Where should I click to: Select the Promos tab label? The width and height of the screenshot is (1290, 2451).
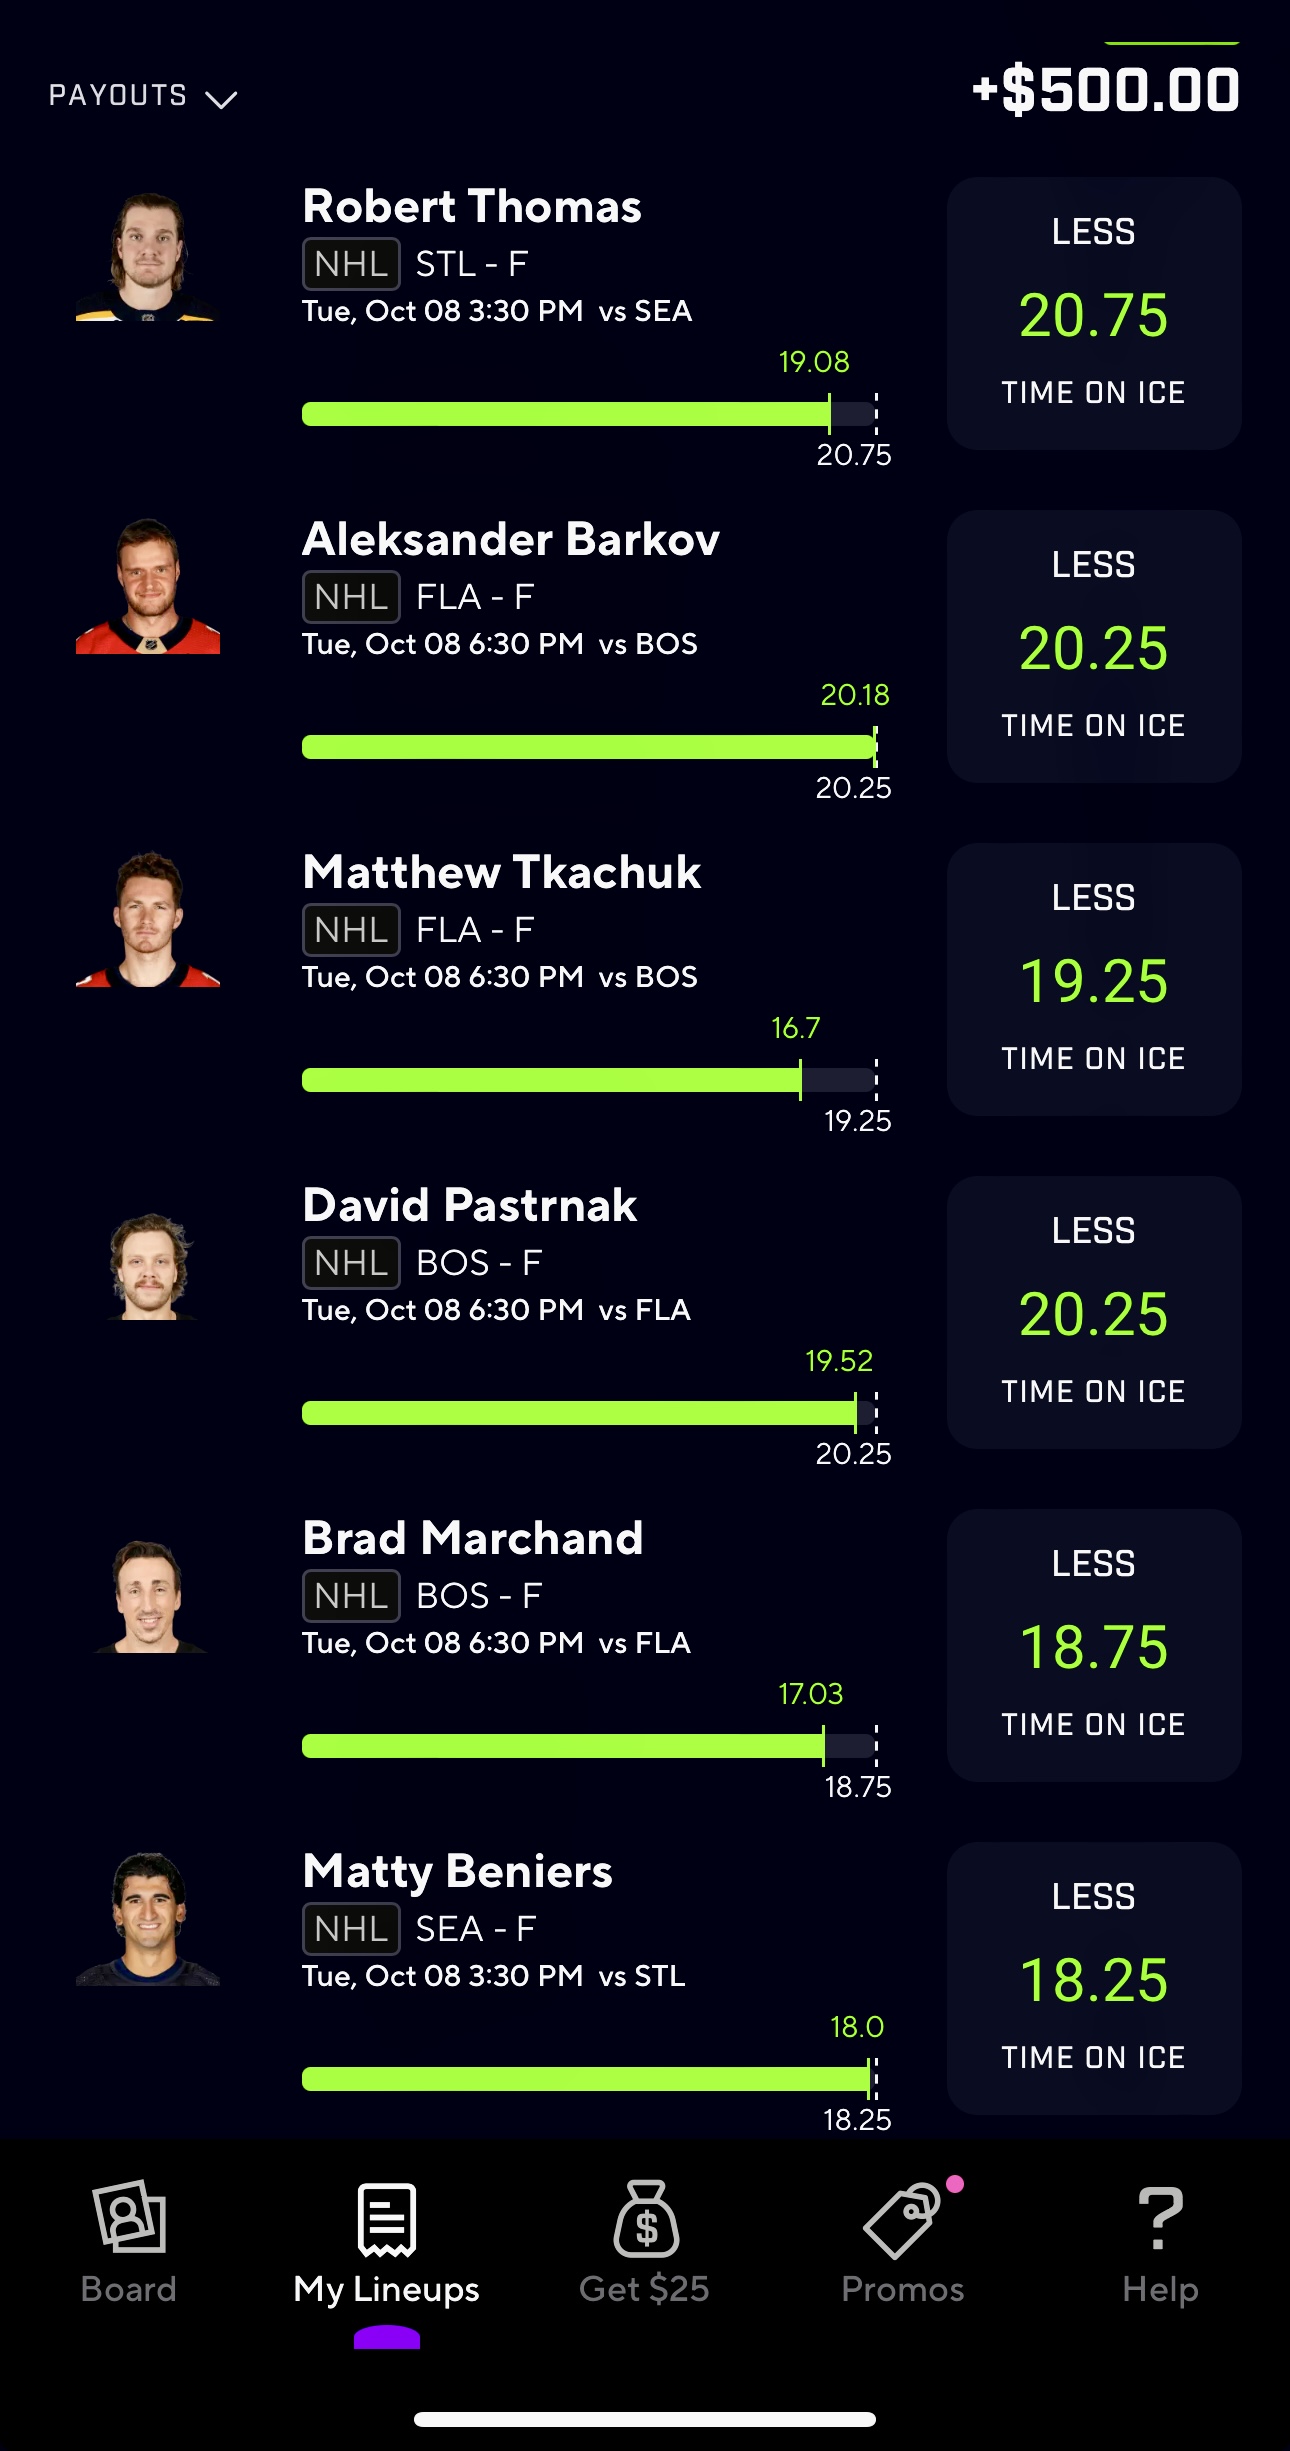pyautogui.click(x=903, y=2289)
